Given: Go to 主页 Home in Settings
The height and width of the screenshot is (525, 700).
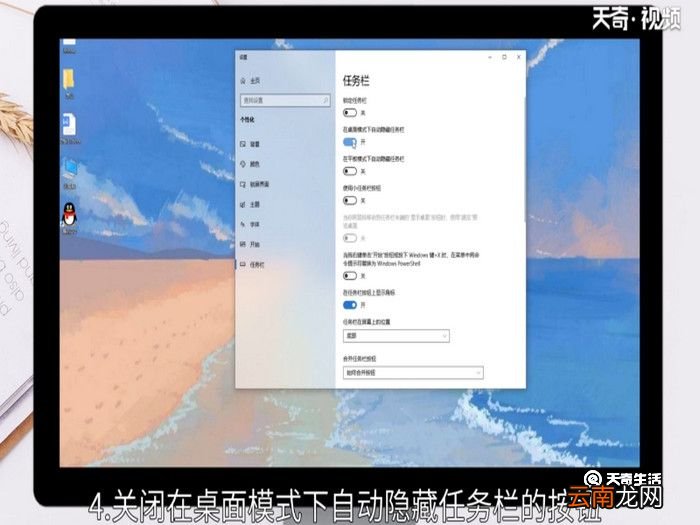Looking at the screenshot, I should 255,81.
